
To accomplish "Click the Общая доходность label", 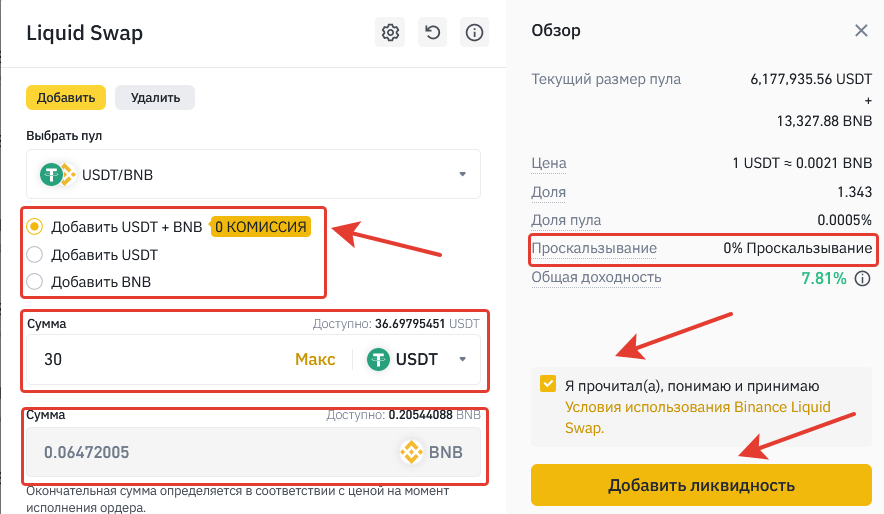I will pyautogui.click(x=596, y=277).
